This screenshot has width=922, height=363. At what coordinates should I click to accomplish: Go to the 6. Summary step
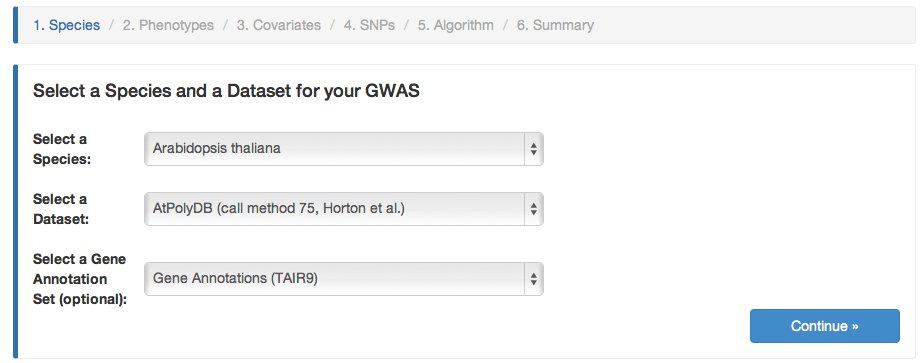click(x=555, y=25)
